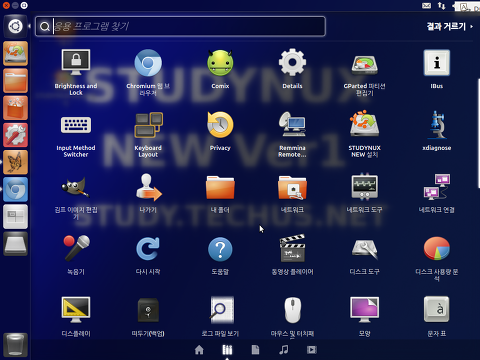Click the mail envelope indicator in top panel
Viewport: 480px width, 360px height.
coord(426,6)
